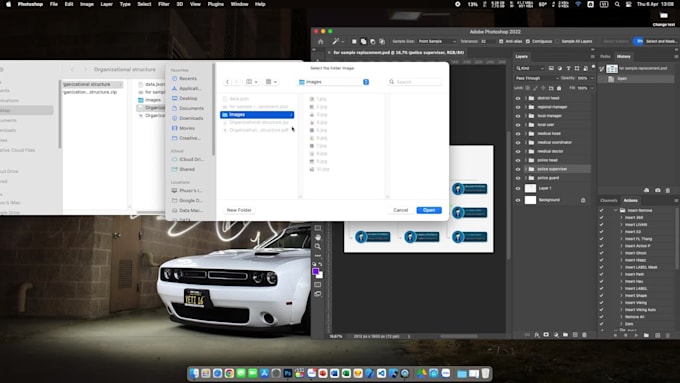
Task: Create new snapshot camera icon in History
Action: coord(658,190)
